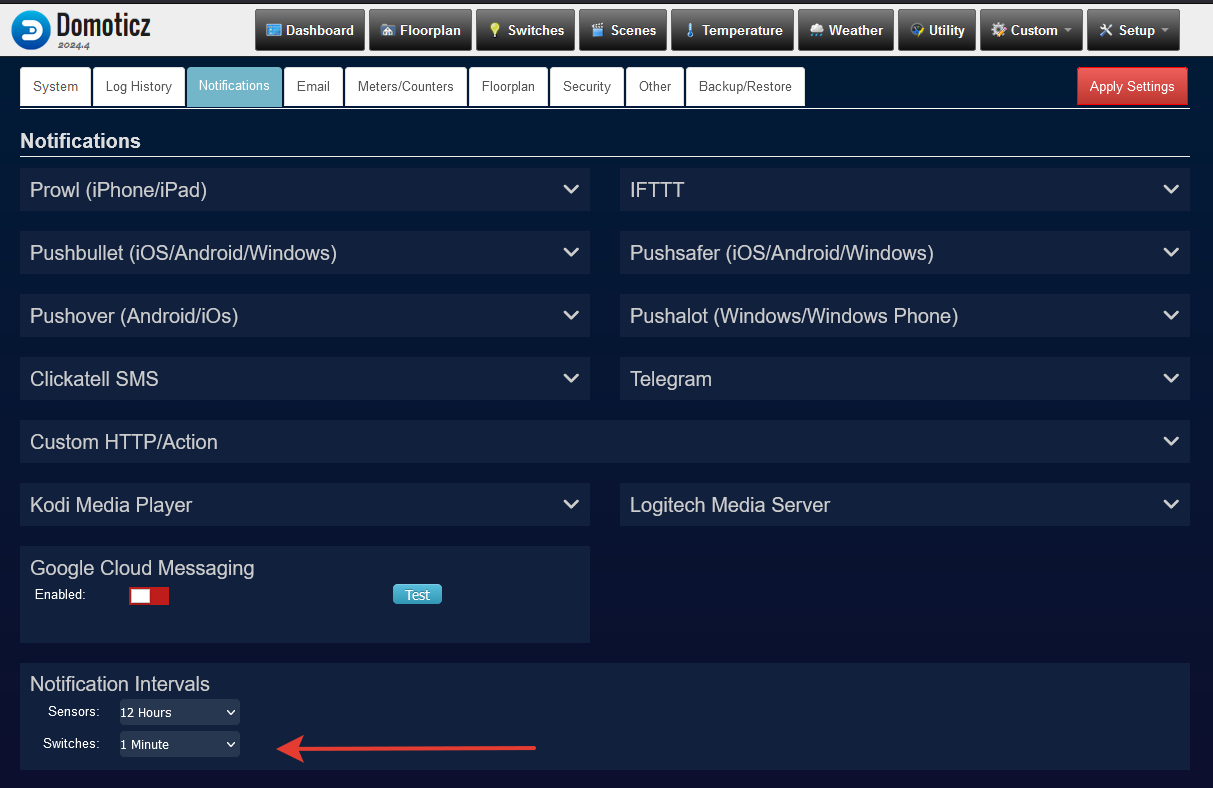Toggle Google Cloud Messaging Enabled switch
1213x788 pixels.
coord(149,596)
